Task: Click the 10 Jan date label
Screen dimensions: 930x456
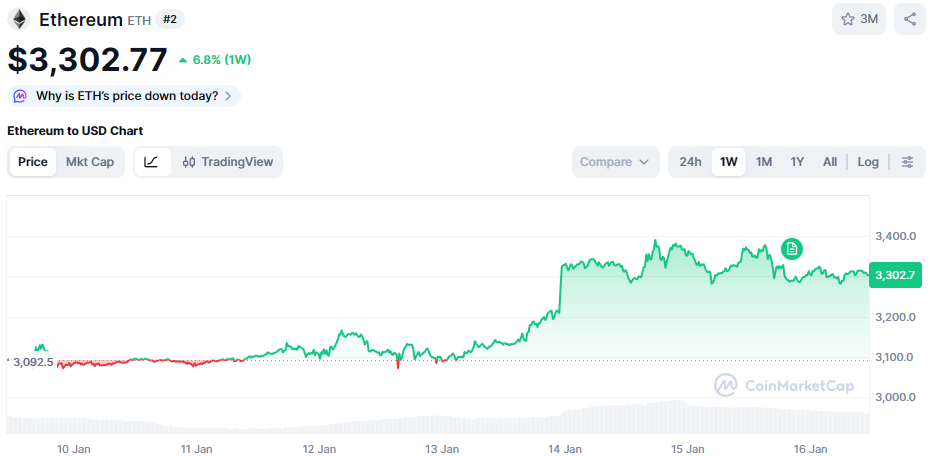Action: point(74,449)
